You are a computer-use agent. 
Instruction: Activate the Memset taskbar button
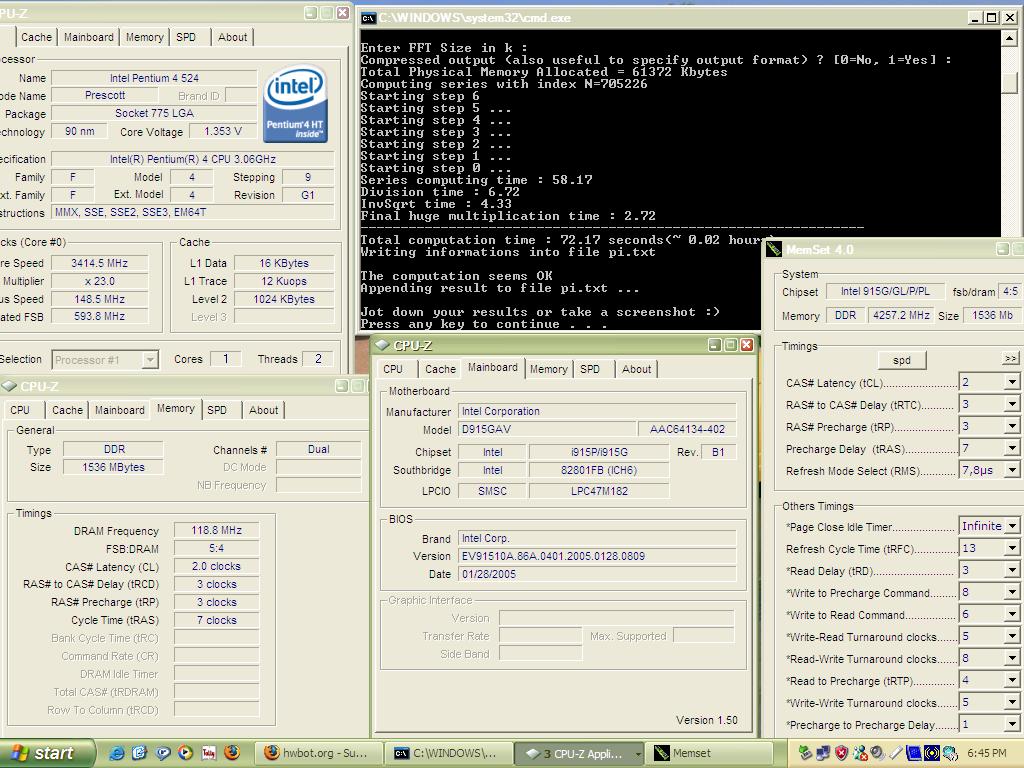(709, 753)
